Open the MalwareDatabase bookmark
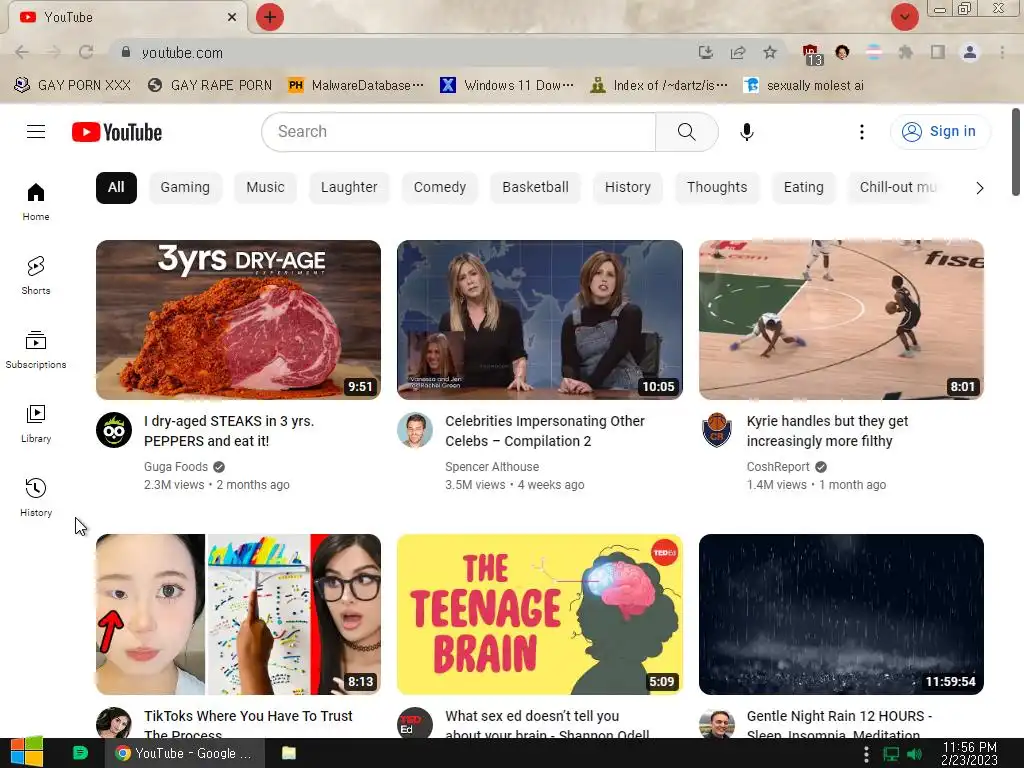The image size is (1024, 768). [356, 86]
